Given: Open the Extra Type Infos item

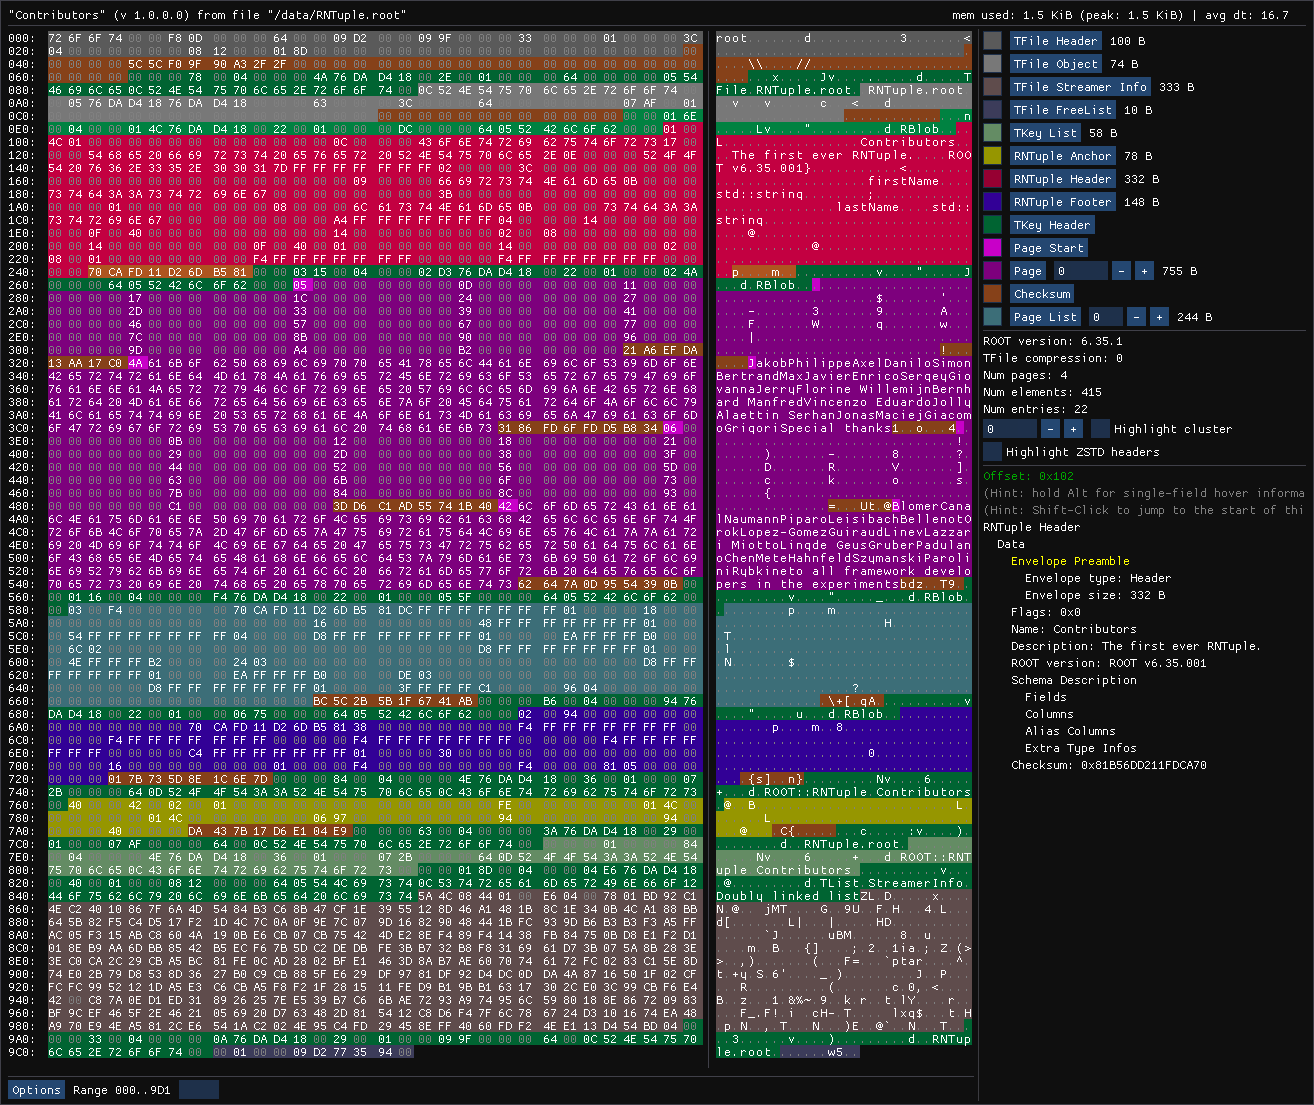Looking at the screenshot, I should tap(1081, 748).
